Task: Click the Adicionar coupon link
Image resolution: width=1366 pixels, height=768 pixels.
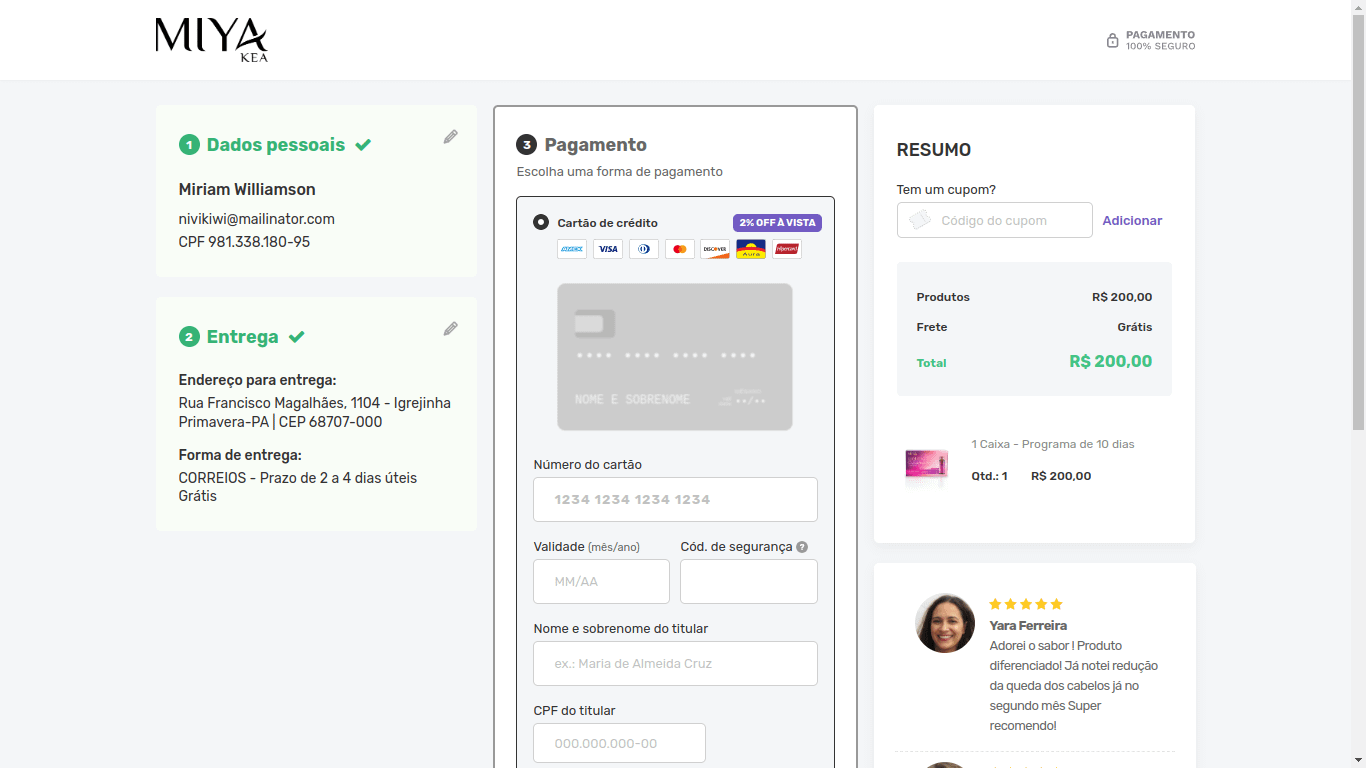Action: coord(1132,221)
